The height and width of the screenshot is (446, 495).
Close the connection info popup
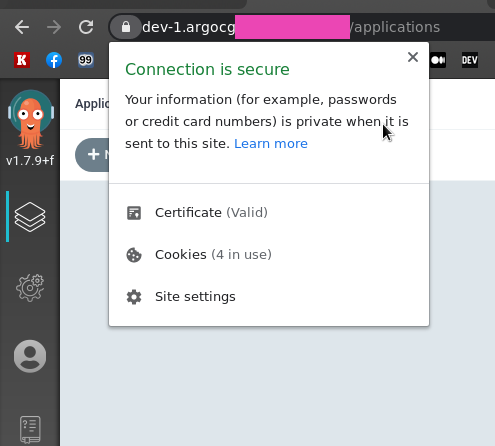pyautogui.click(x=413, y=57)
